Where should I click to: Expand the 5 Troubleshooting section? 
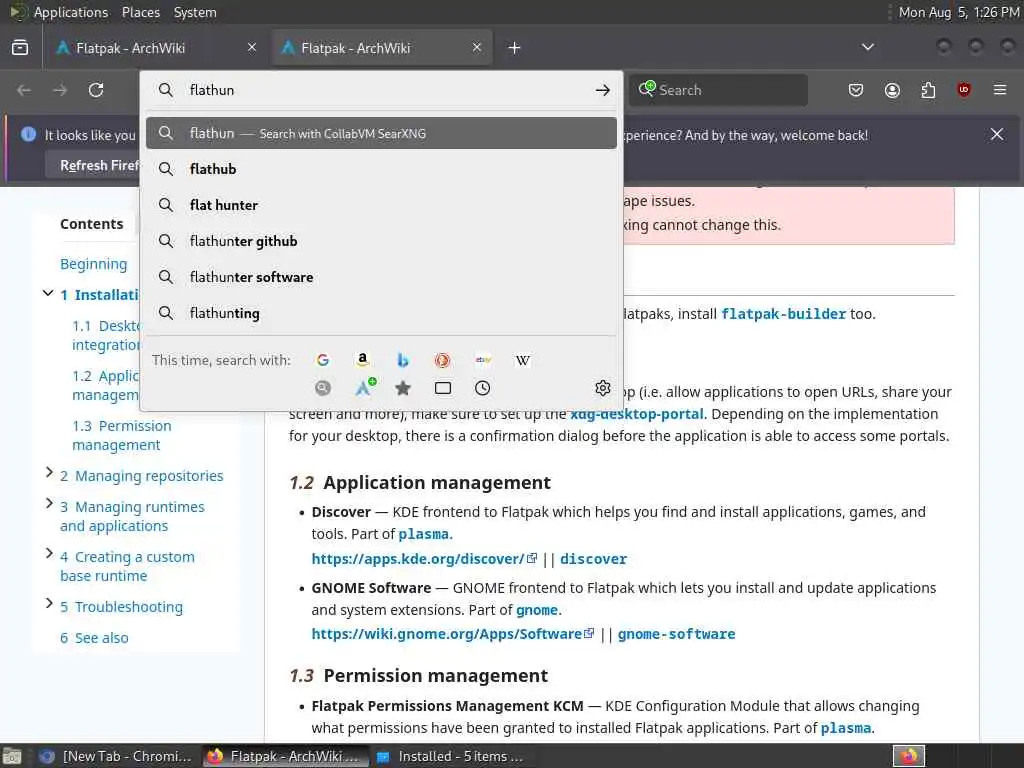(49, 603)
